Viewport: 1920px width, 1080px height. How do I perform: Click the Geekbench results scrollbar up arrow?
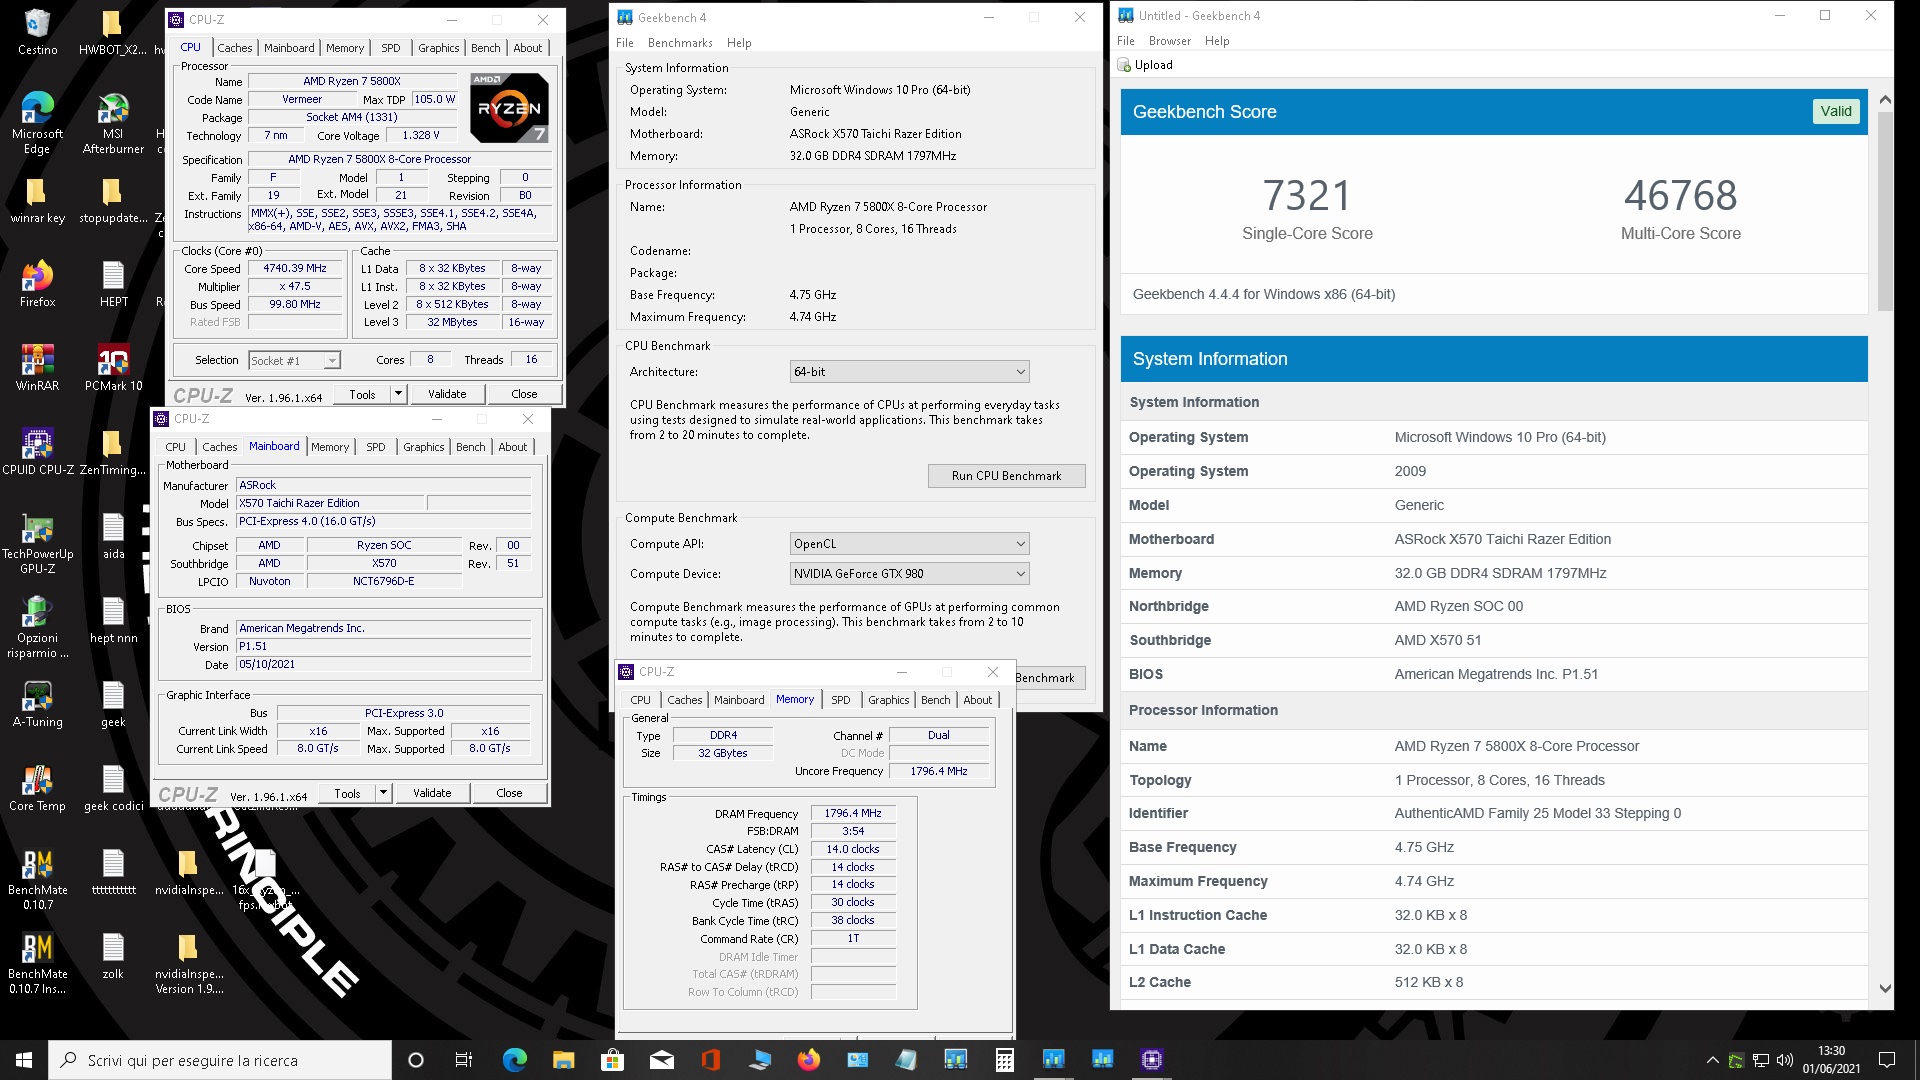1885,100
